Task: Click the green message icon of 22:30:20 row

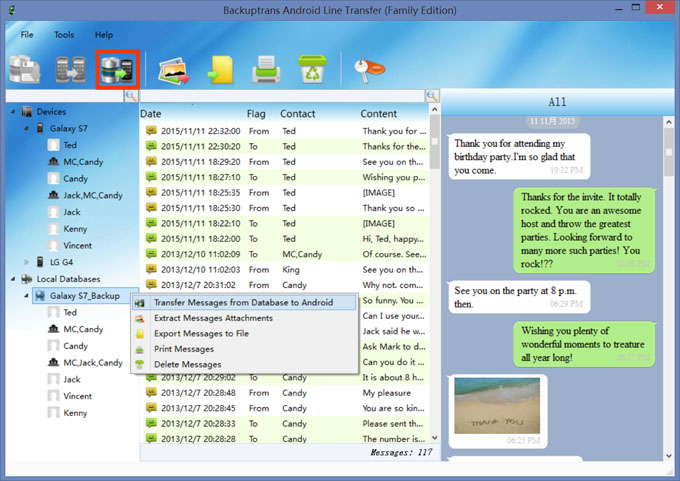Action: 151,146
